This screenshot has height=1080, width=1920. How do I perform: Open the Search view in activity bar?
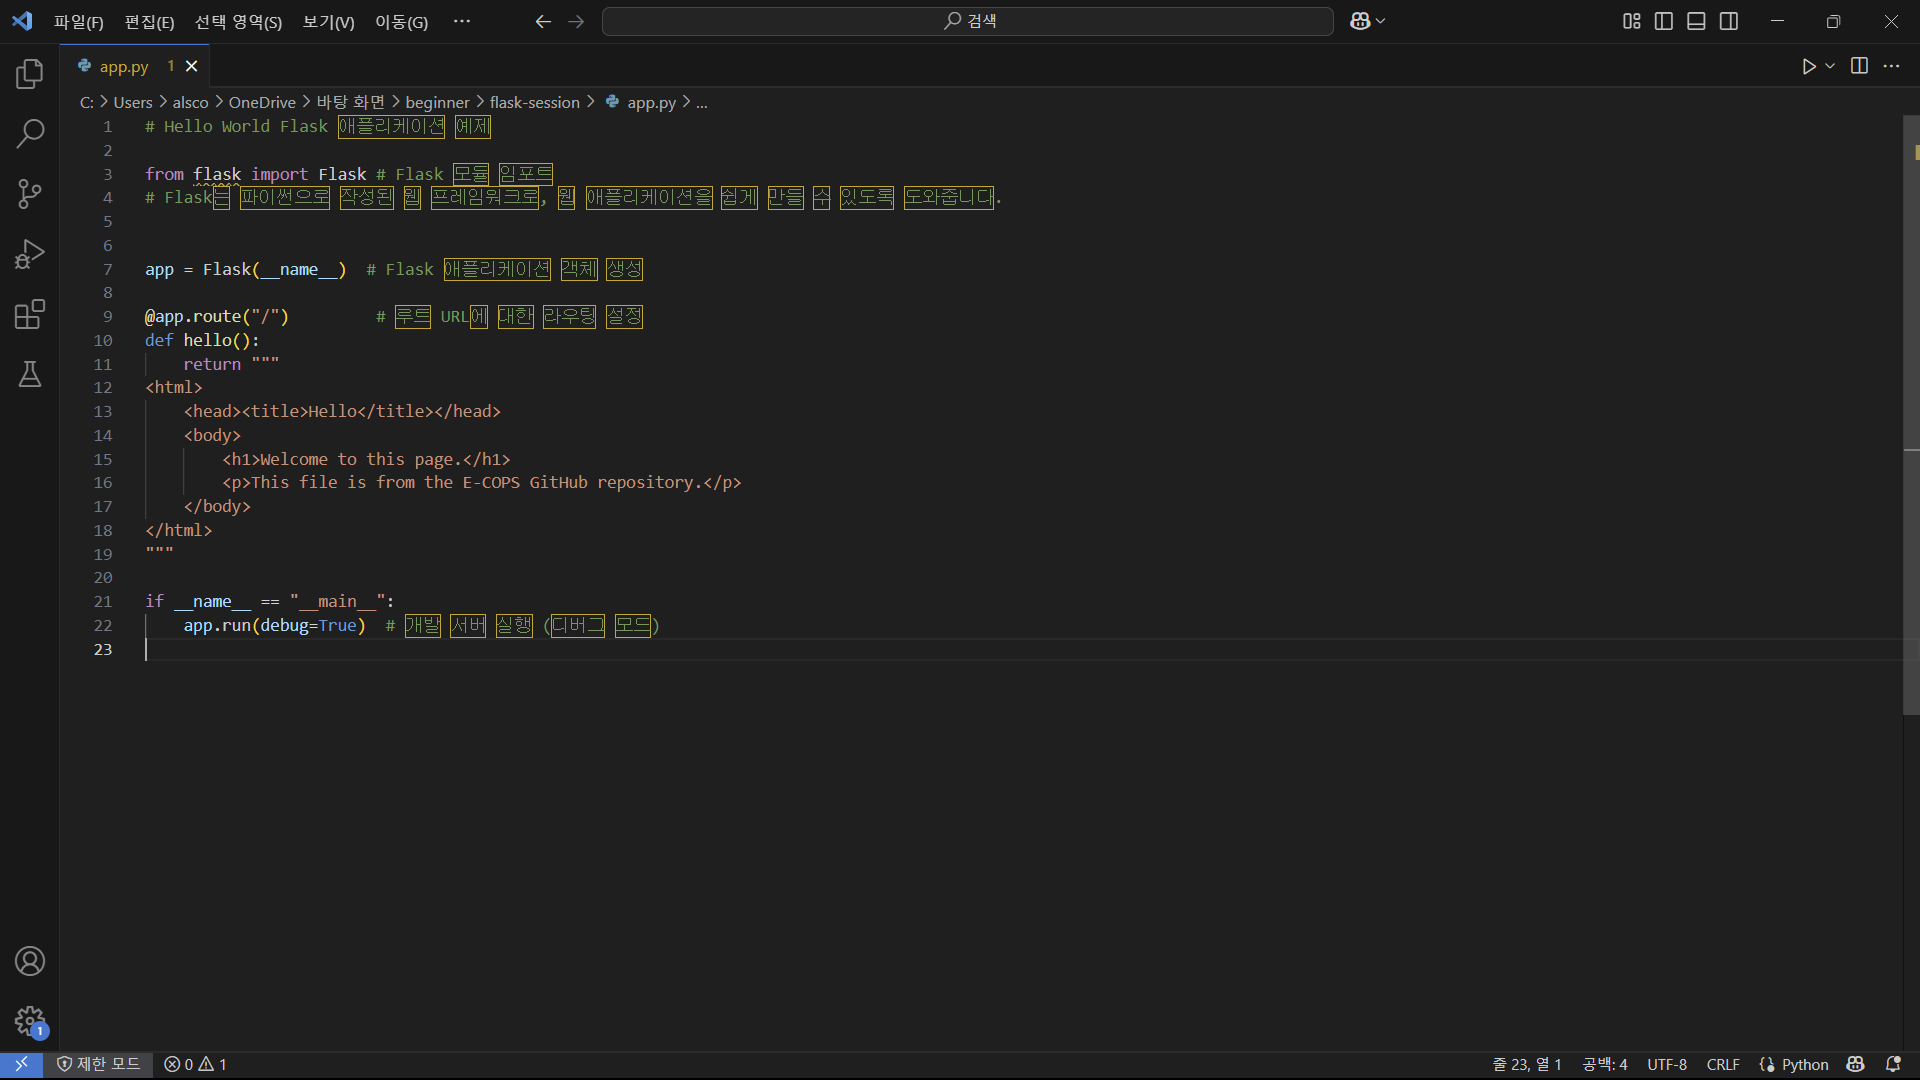click(x=30, y=133)
